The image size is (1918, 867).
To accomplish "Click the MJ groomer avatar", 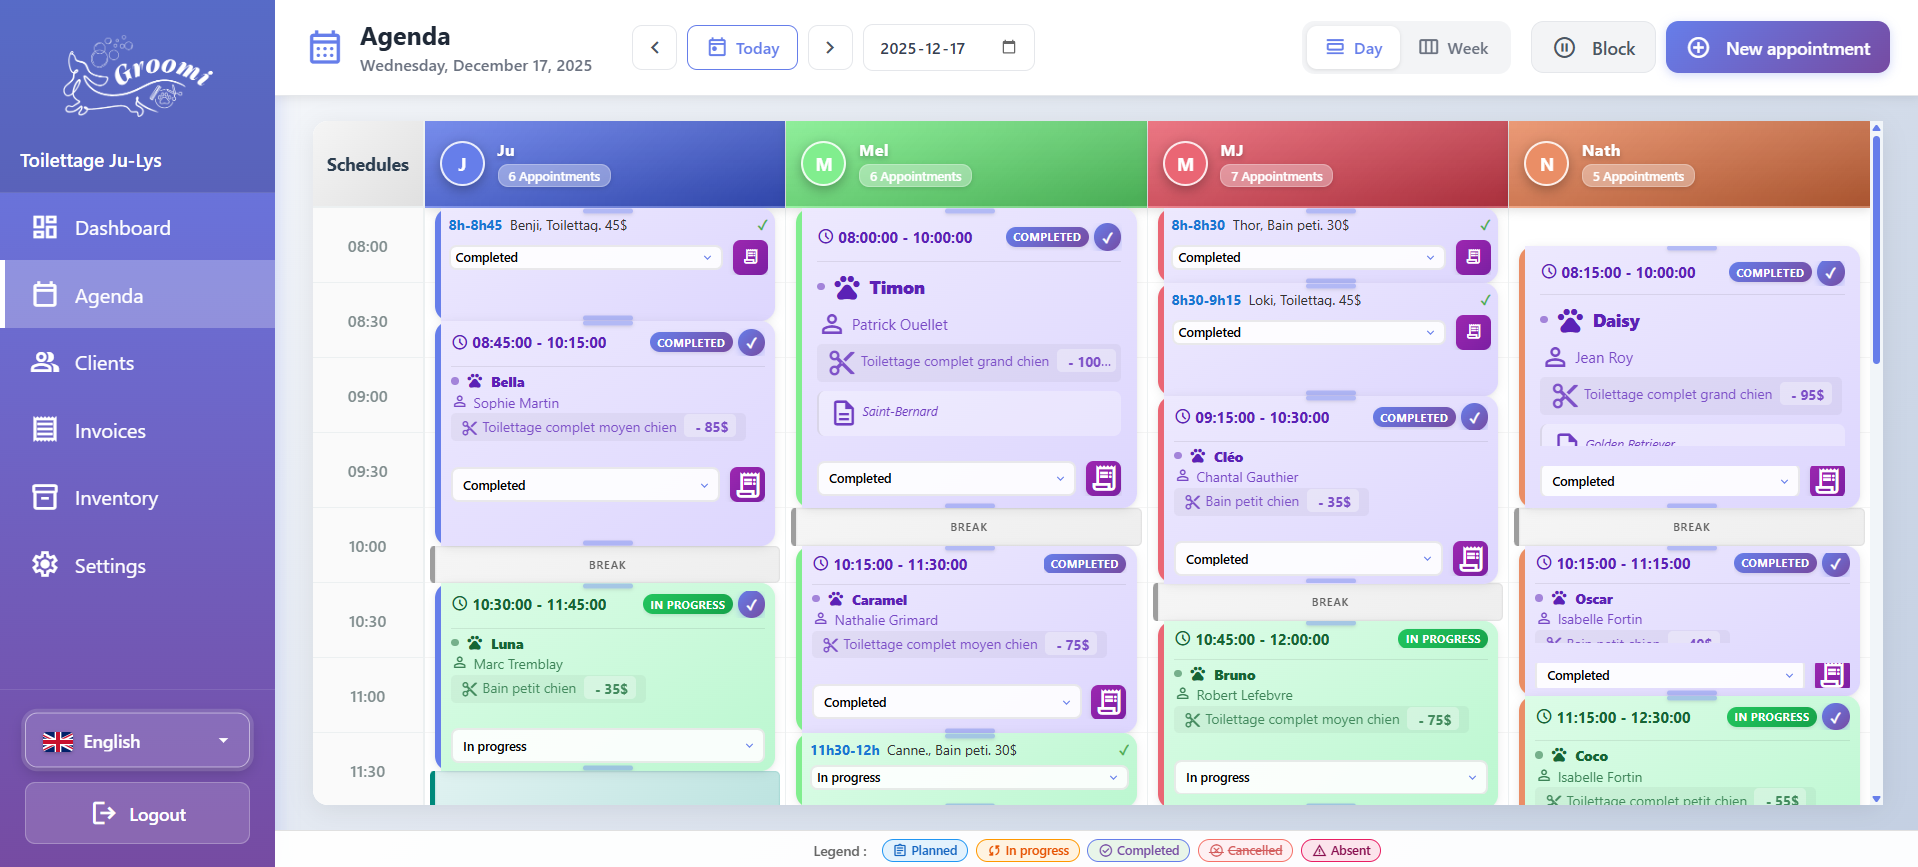I will (1185, 164).
